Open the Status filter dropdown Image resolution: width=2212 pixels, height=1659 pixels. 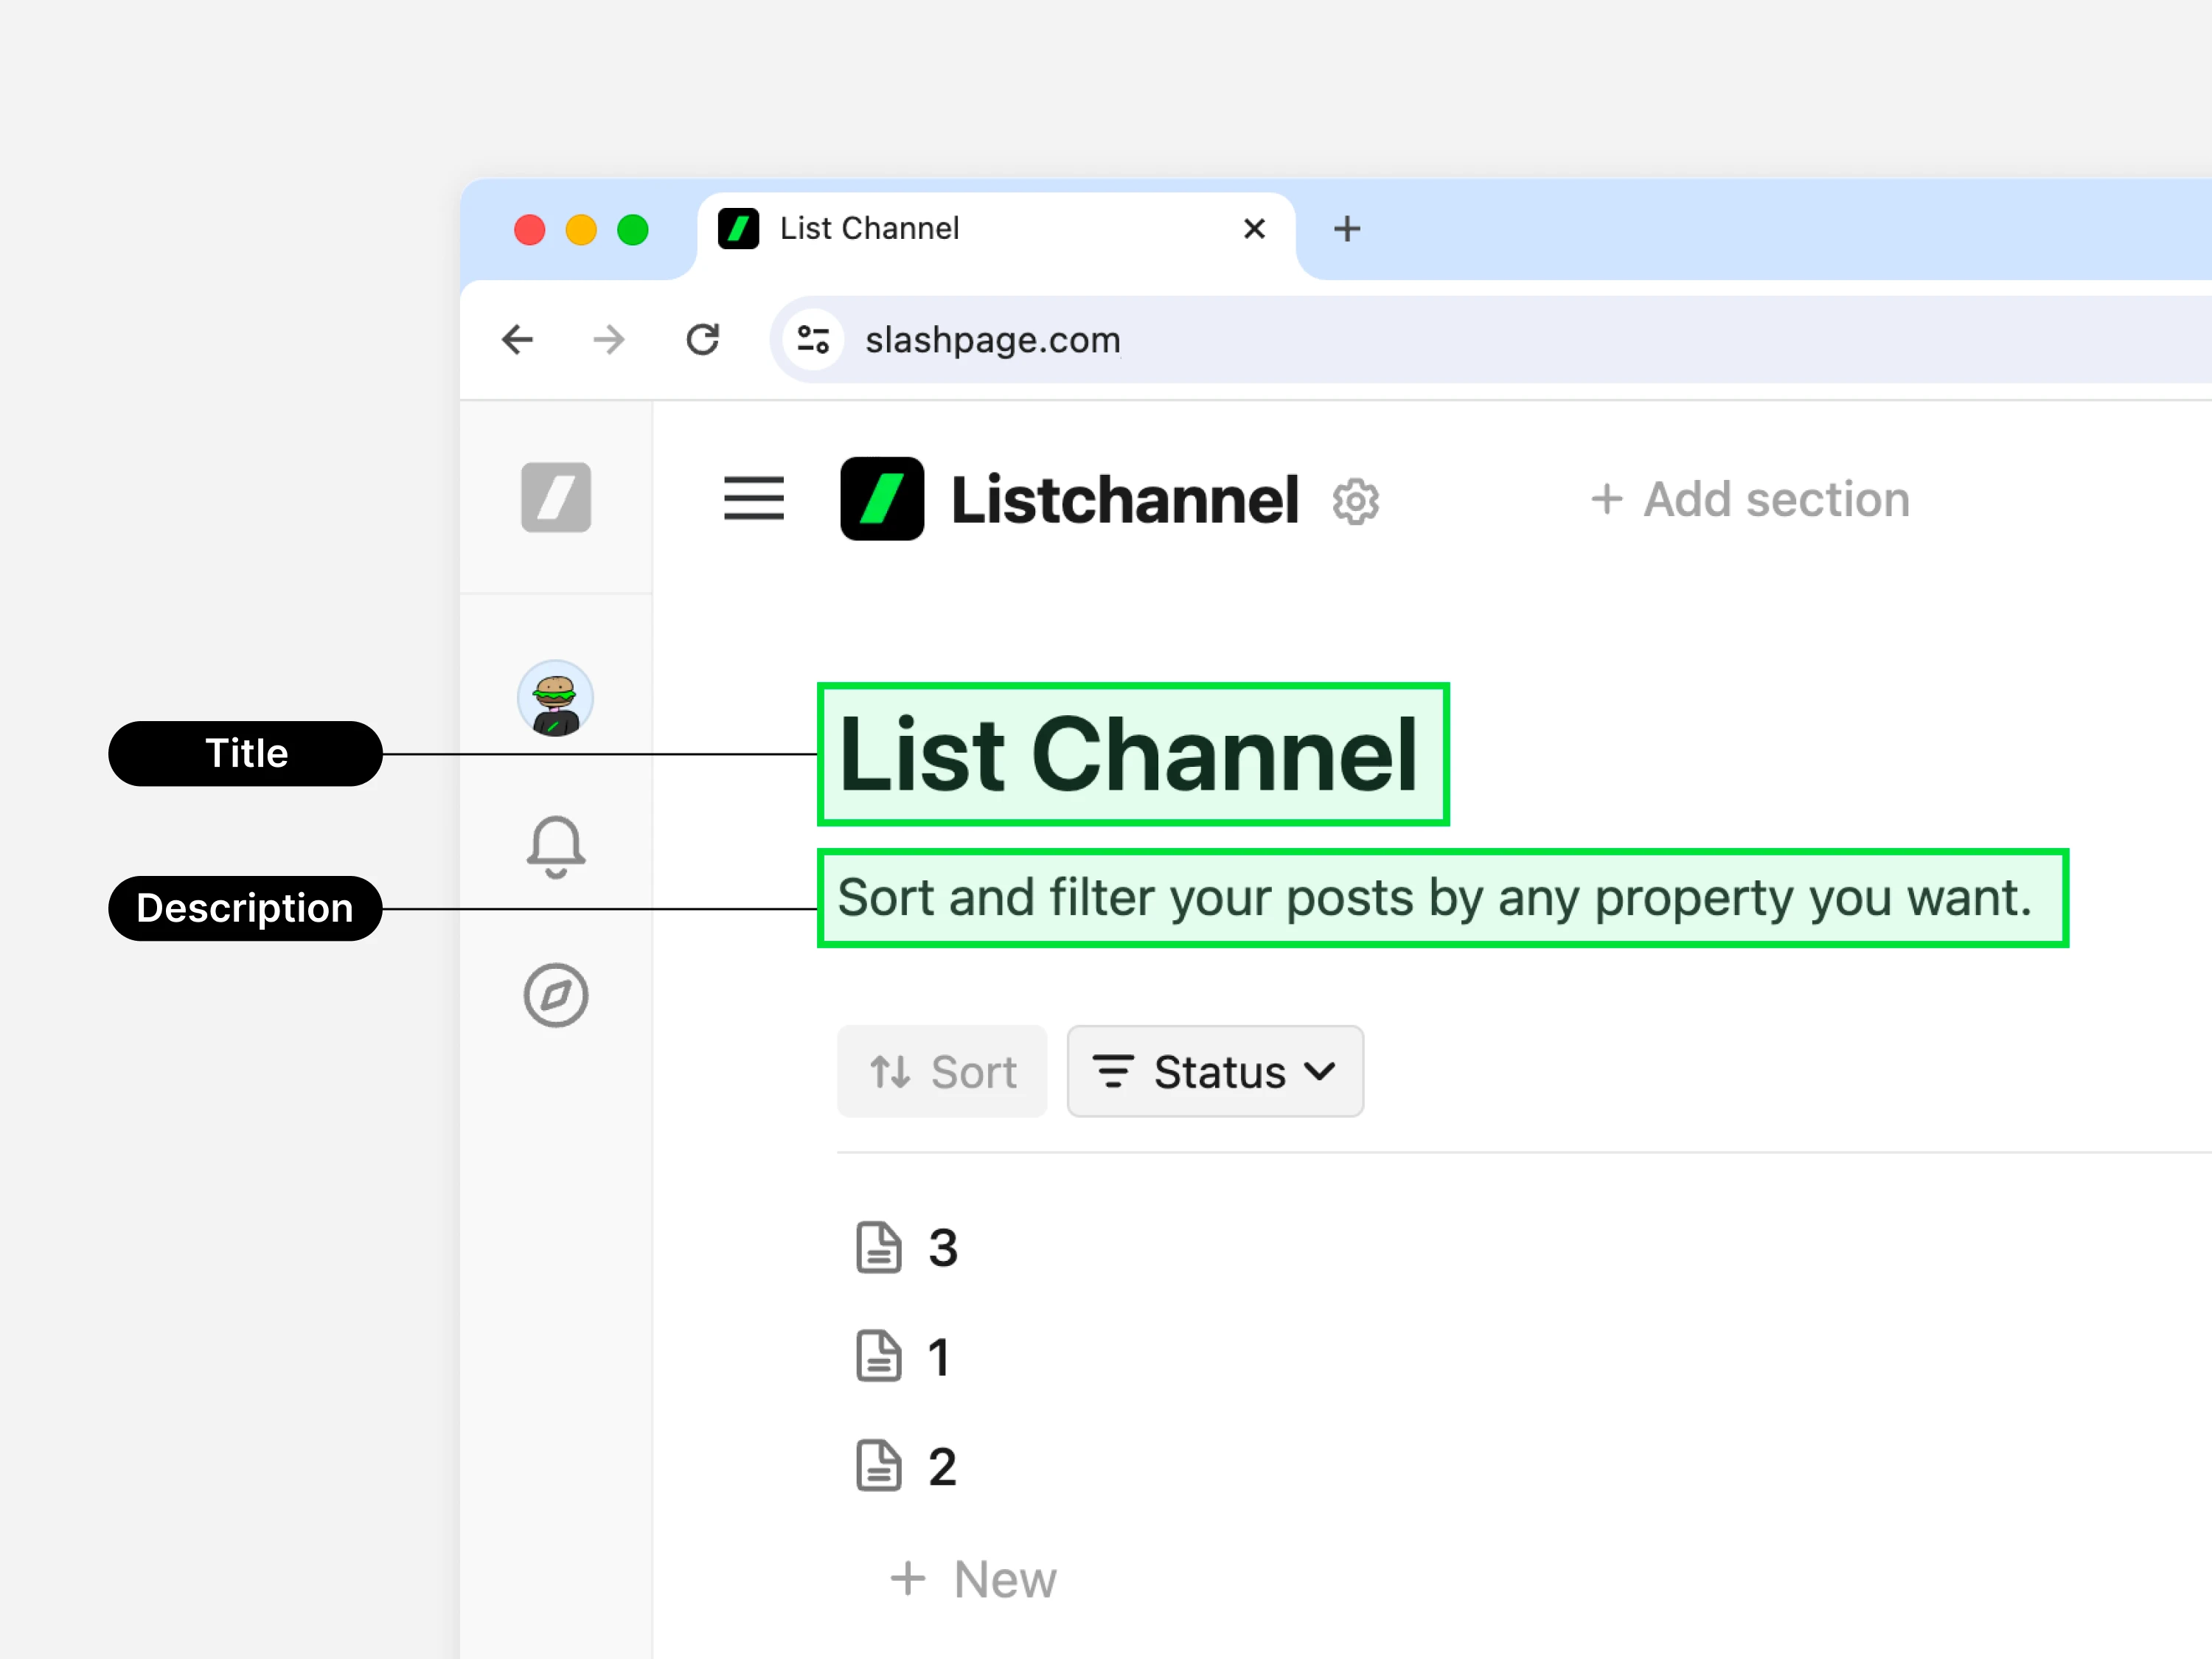[1215, 1072]
